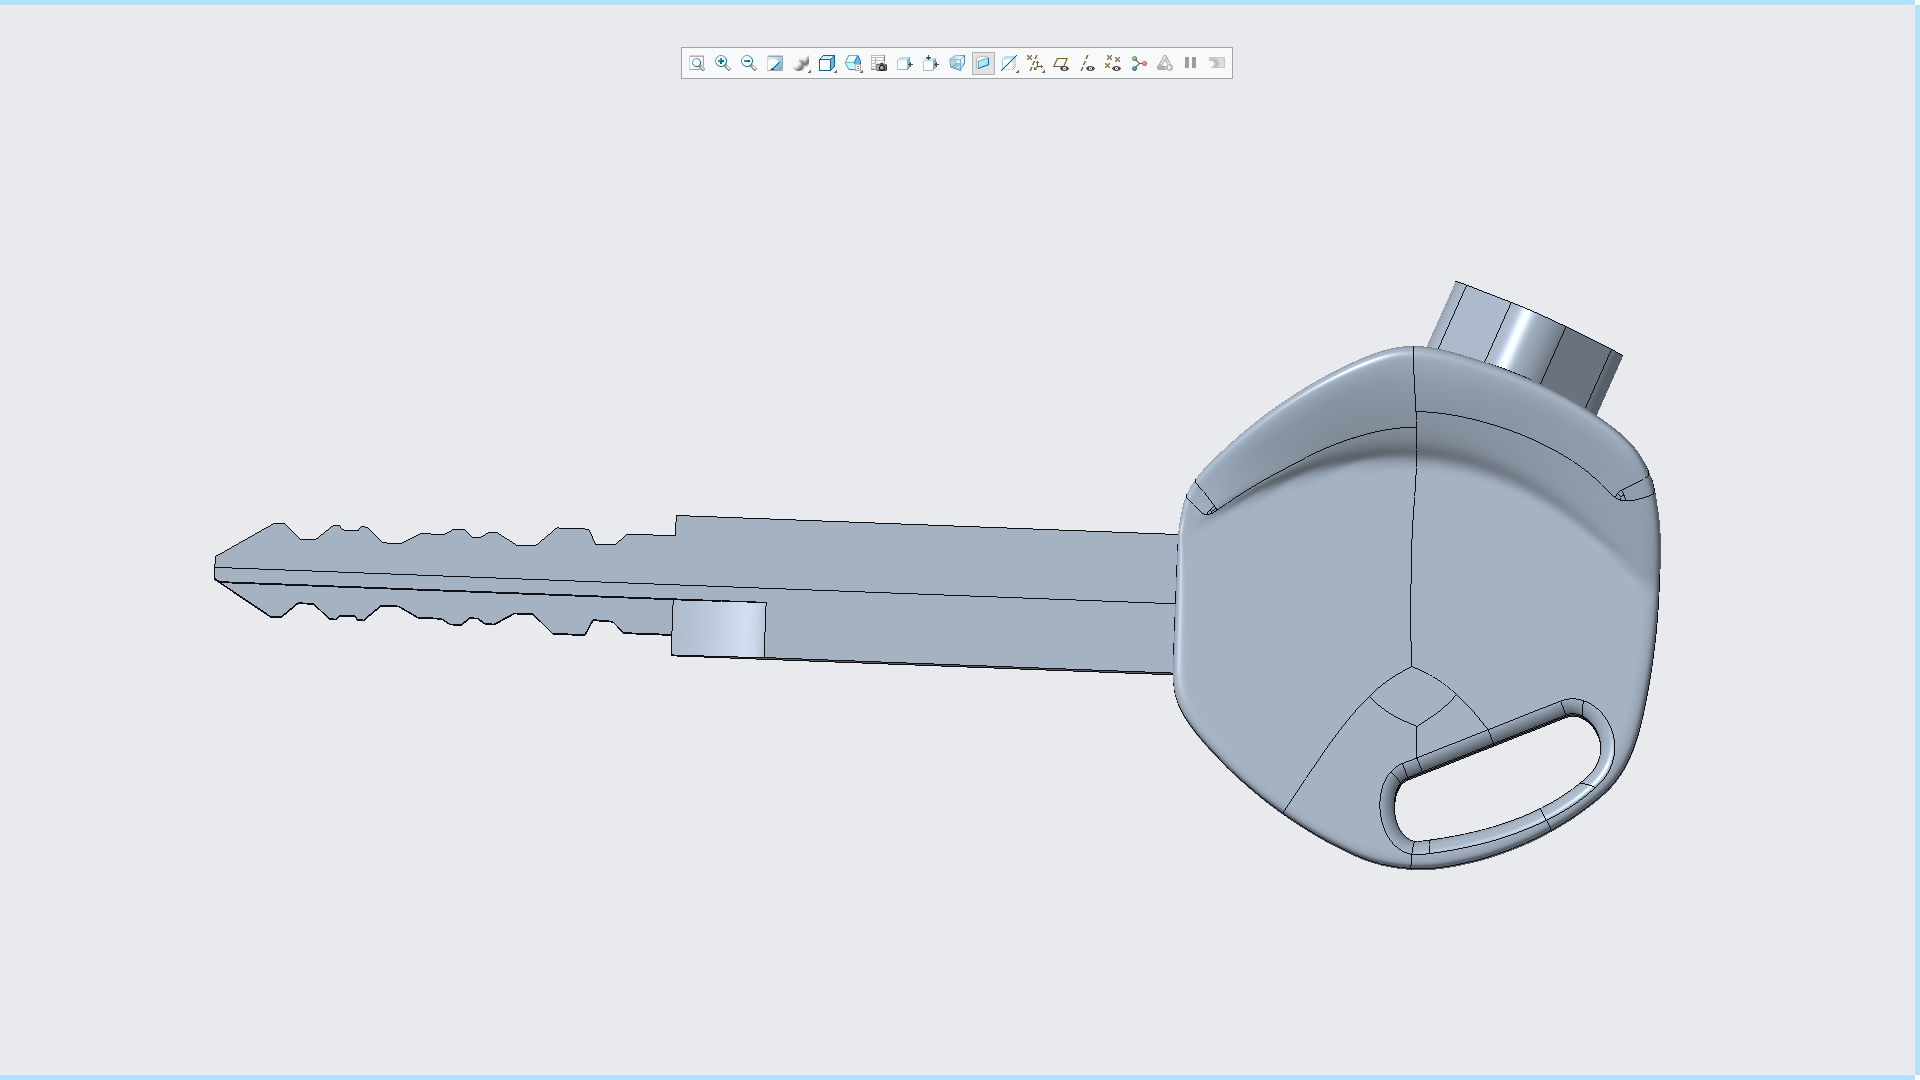Click cube with down and left arrows icon
1920x1080 pixels.
coord(931,63)
